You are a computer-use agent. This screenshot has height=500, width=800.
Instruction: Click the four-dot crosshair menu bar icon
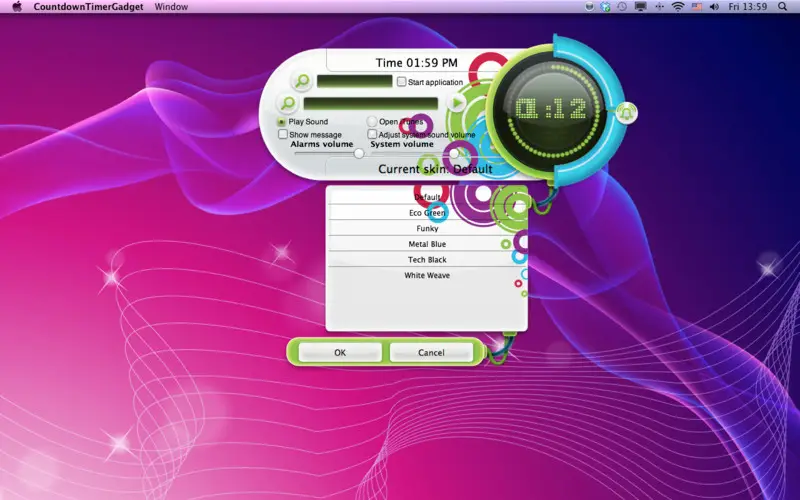(659, 7)
